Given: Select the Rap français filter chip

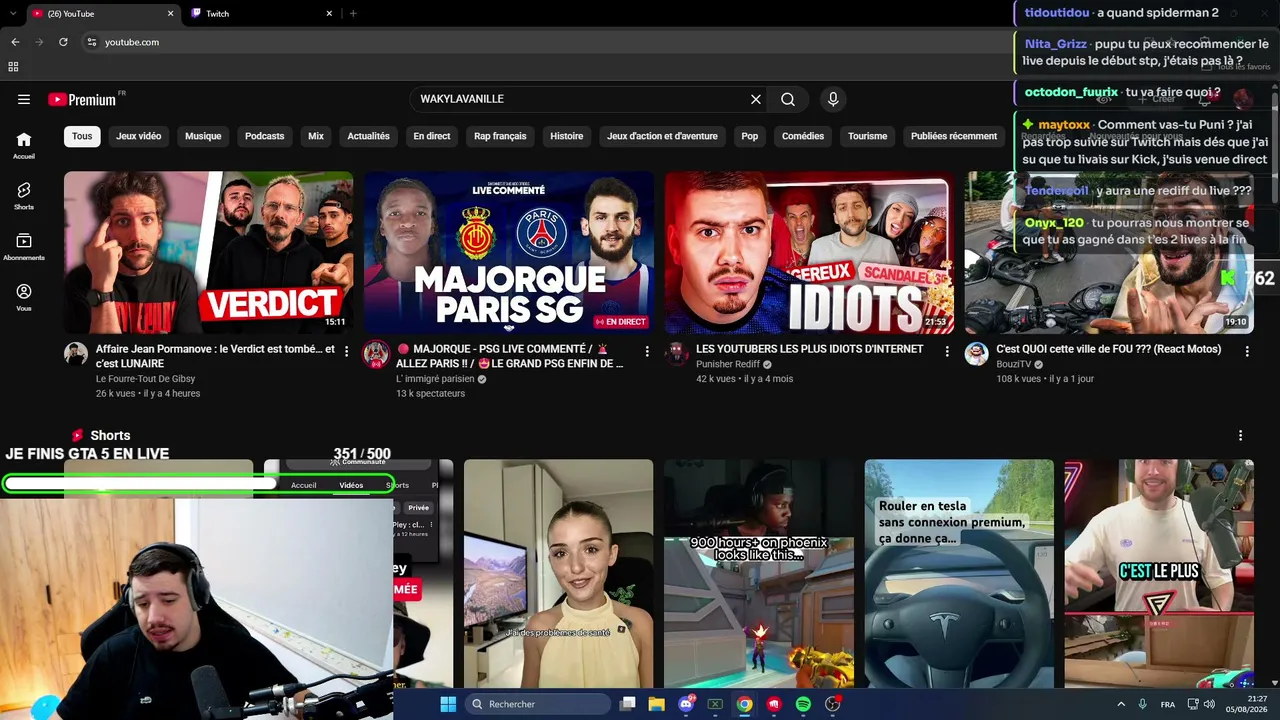Looking at the screenshot, I should [500, 136].
